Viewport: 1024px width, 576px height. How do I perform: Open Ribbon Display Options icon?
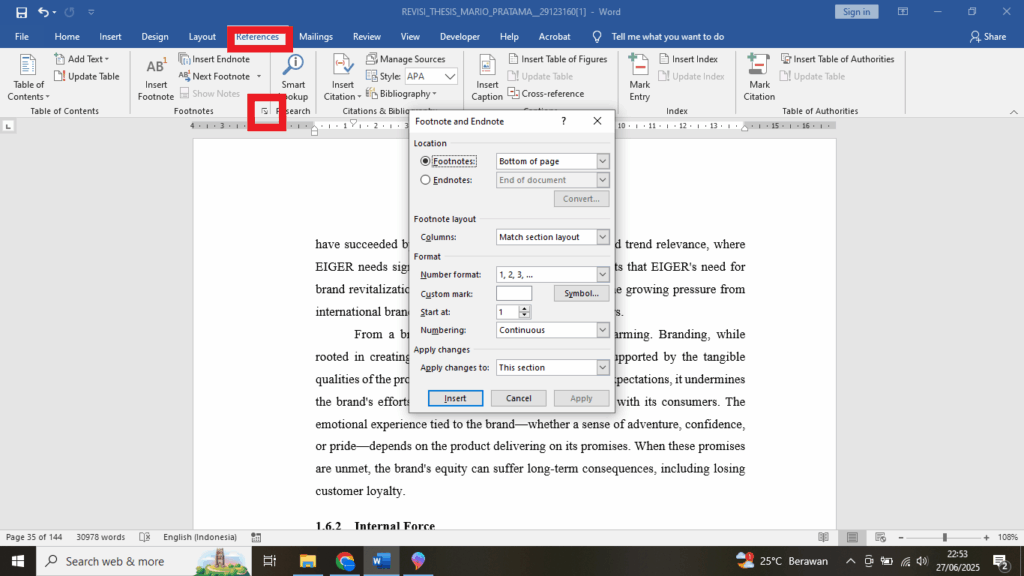pyautogui.click(x=903, y=12)
